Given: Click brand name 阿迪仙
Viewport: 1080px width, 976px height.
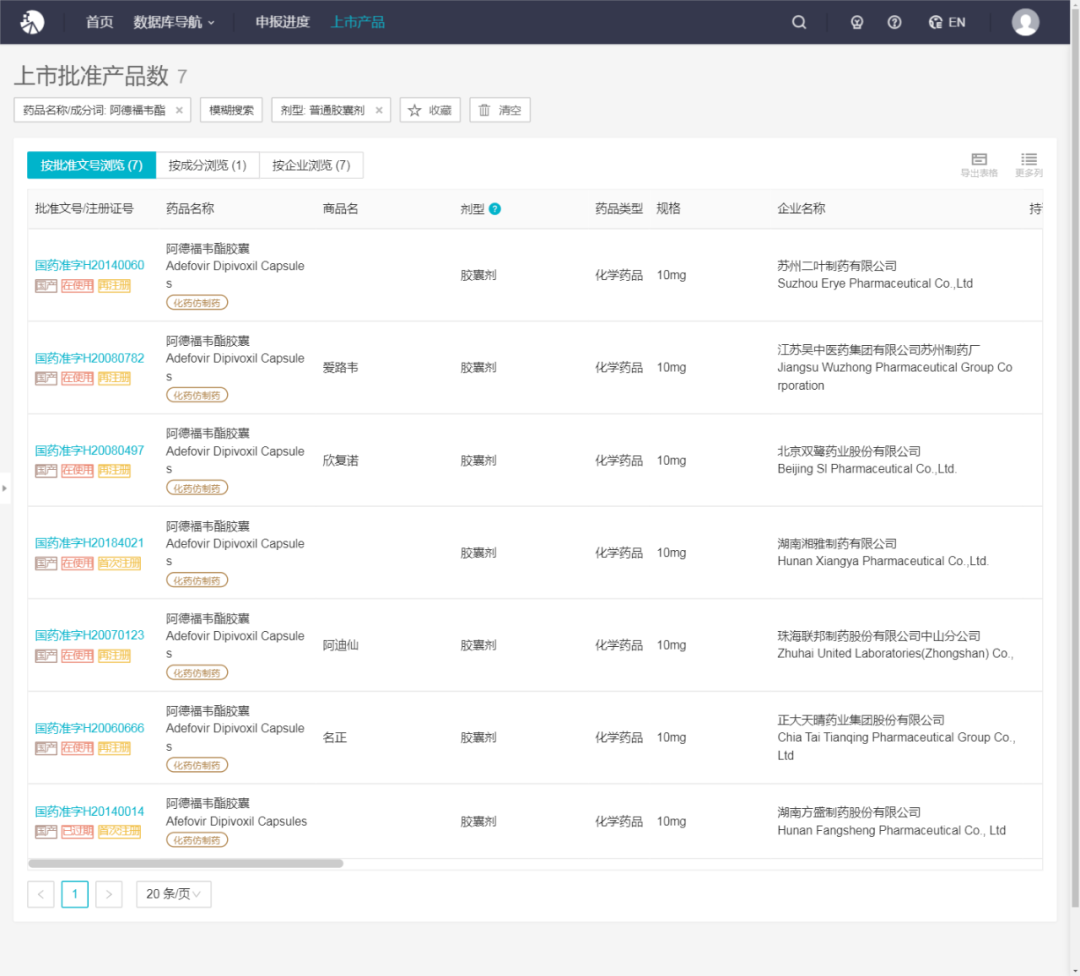Looking at the screenshot, I should (340, 645).
